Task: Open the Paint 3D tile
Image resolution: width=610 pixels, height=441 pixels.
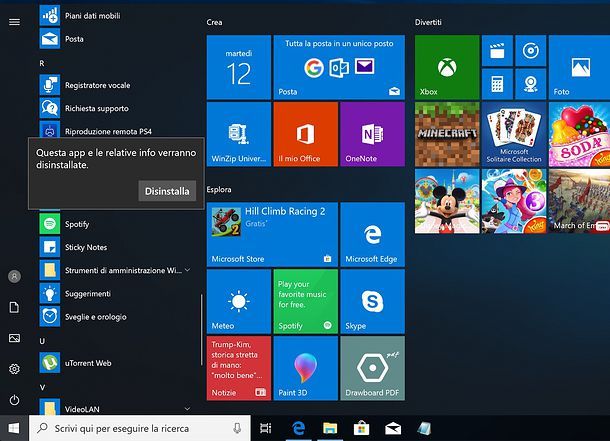Action: pos(306,368)
